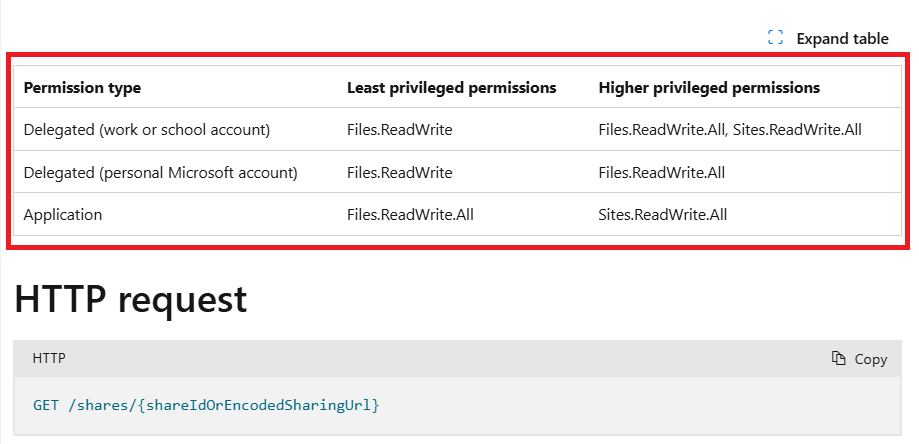Click the "Expand table" text label
Image resolution: width=919 pixels, height=444 pixels.
coord(842,39)
